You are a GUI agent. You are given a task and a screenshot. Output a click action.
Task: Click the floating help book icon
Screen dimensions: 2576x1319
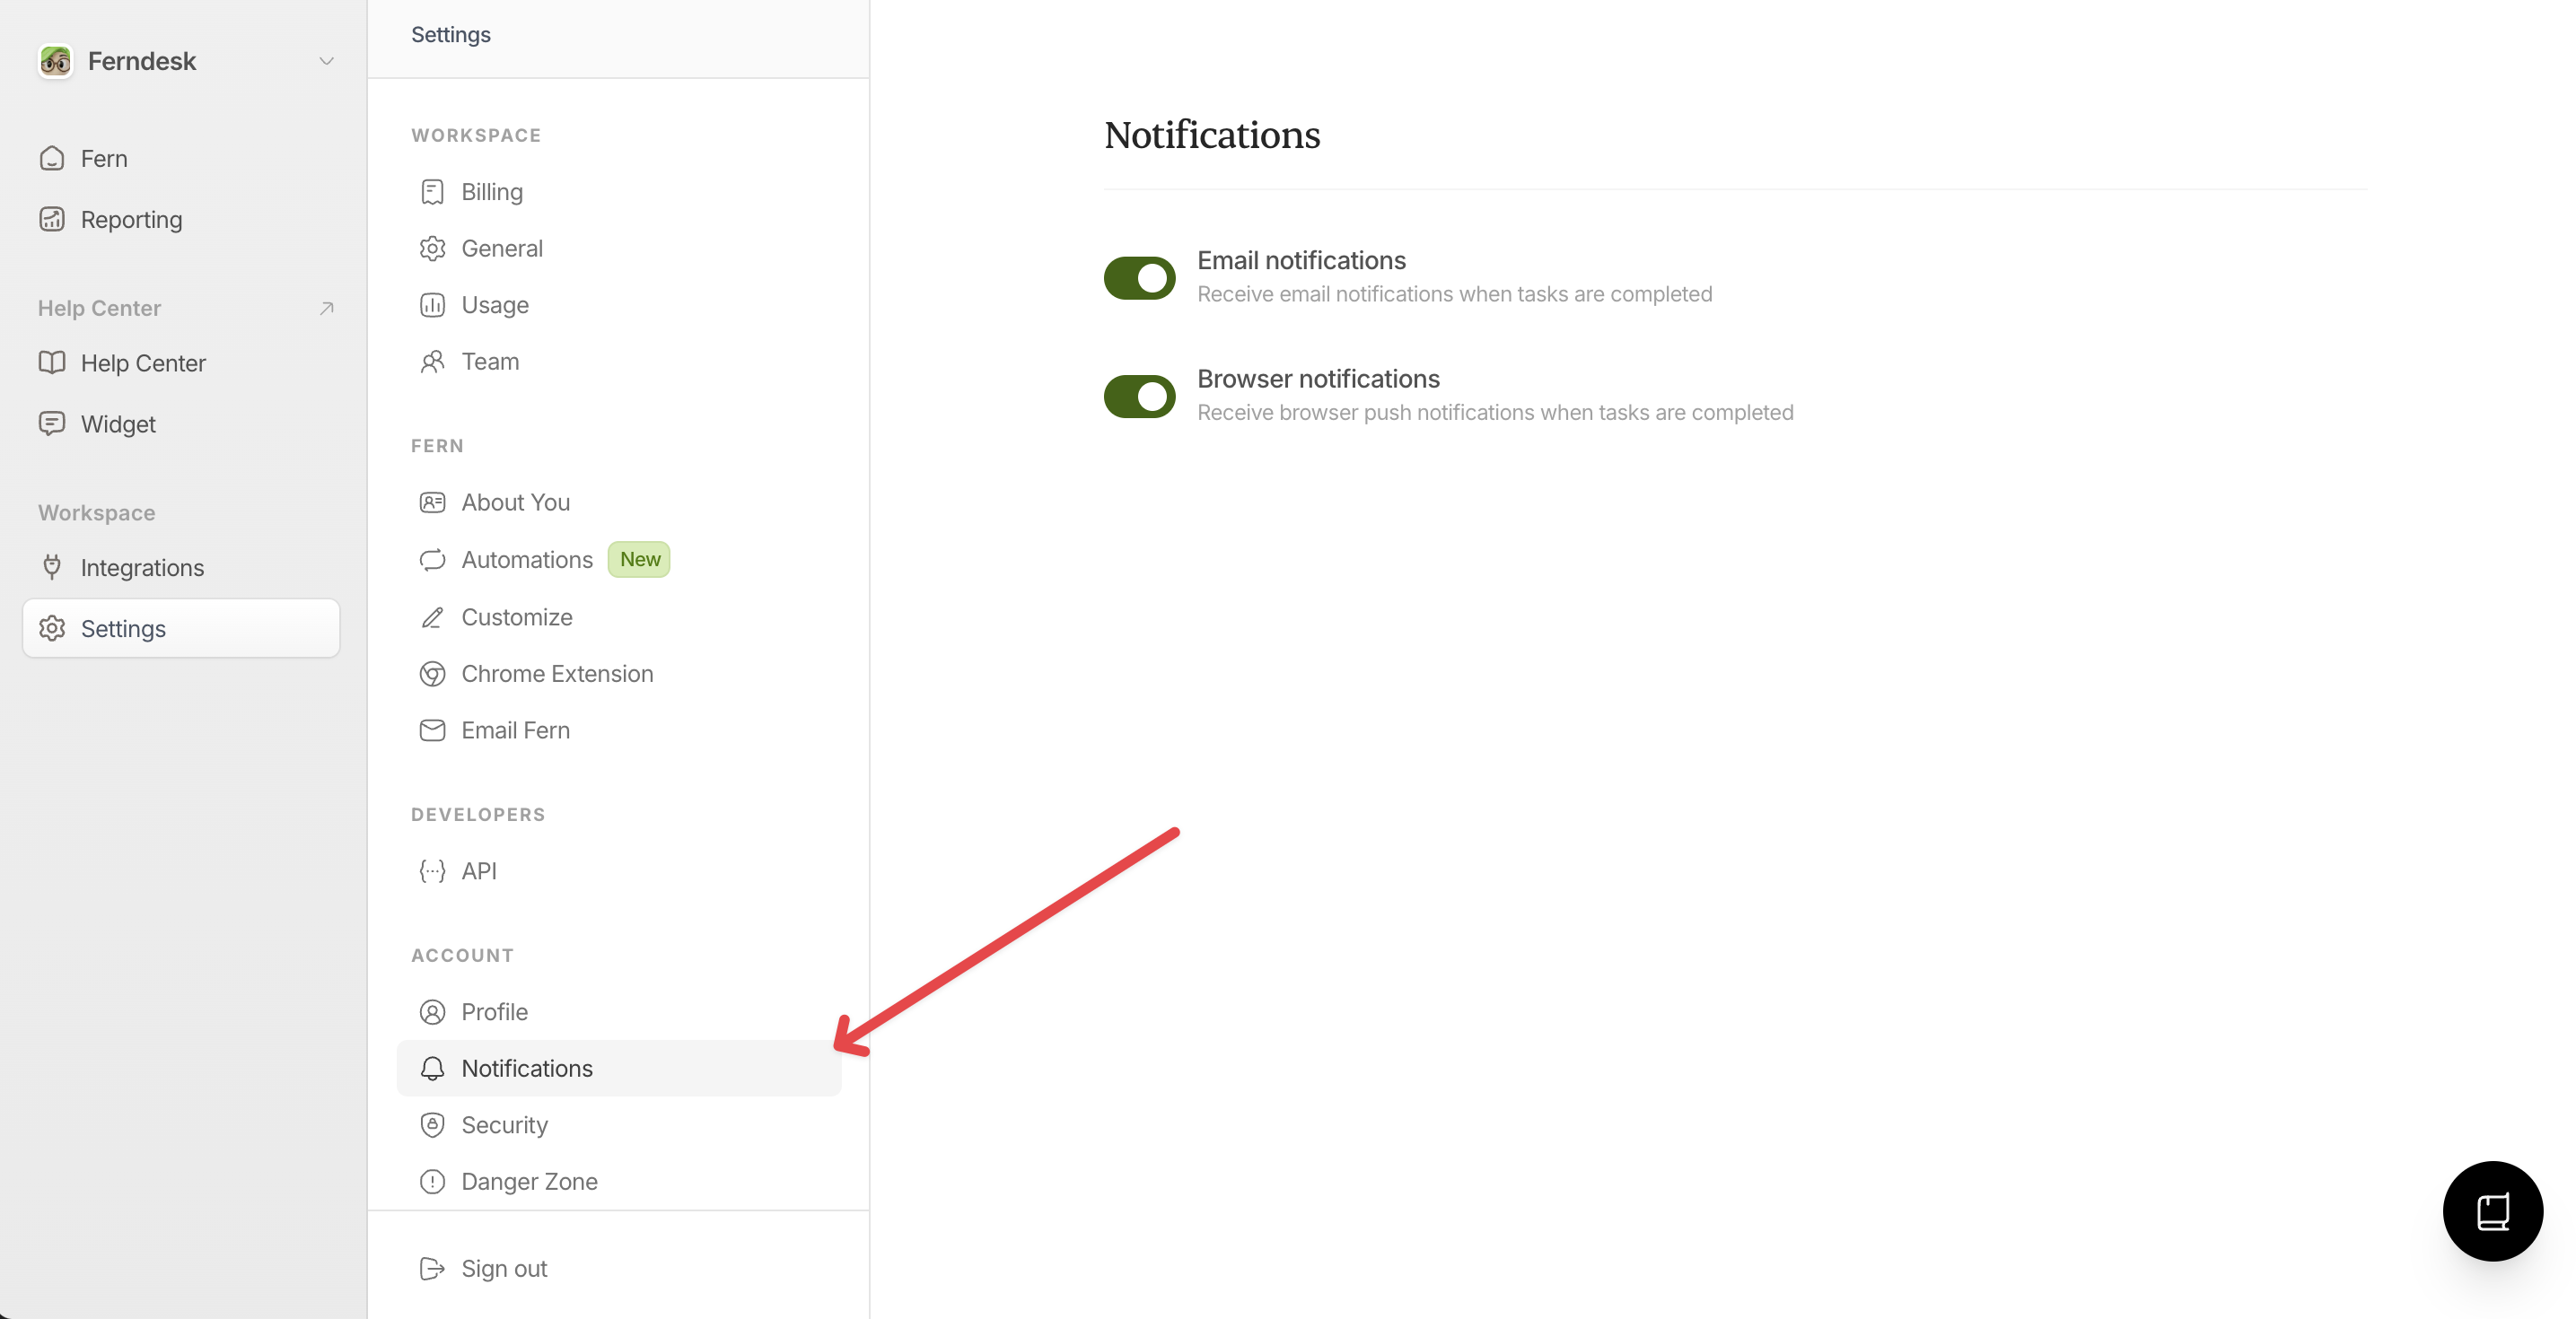2491,1211
